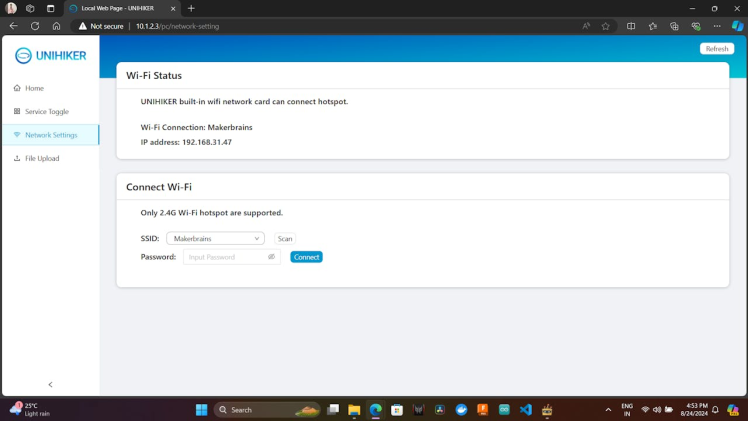748x421 pixels.
Task: Open the tab actions menu icon
Action: 51,8
